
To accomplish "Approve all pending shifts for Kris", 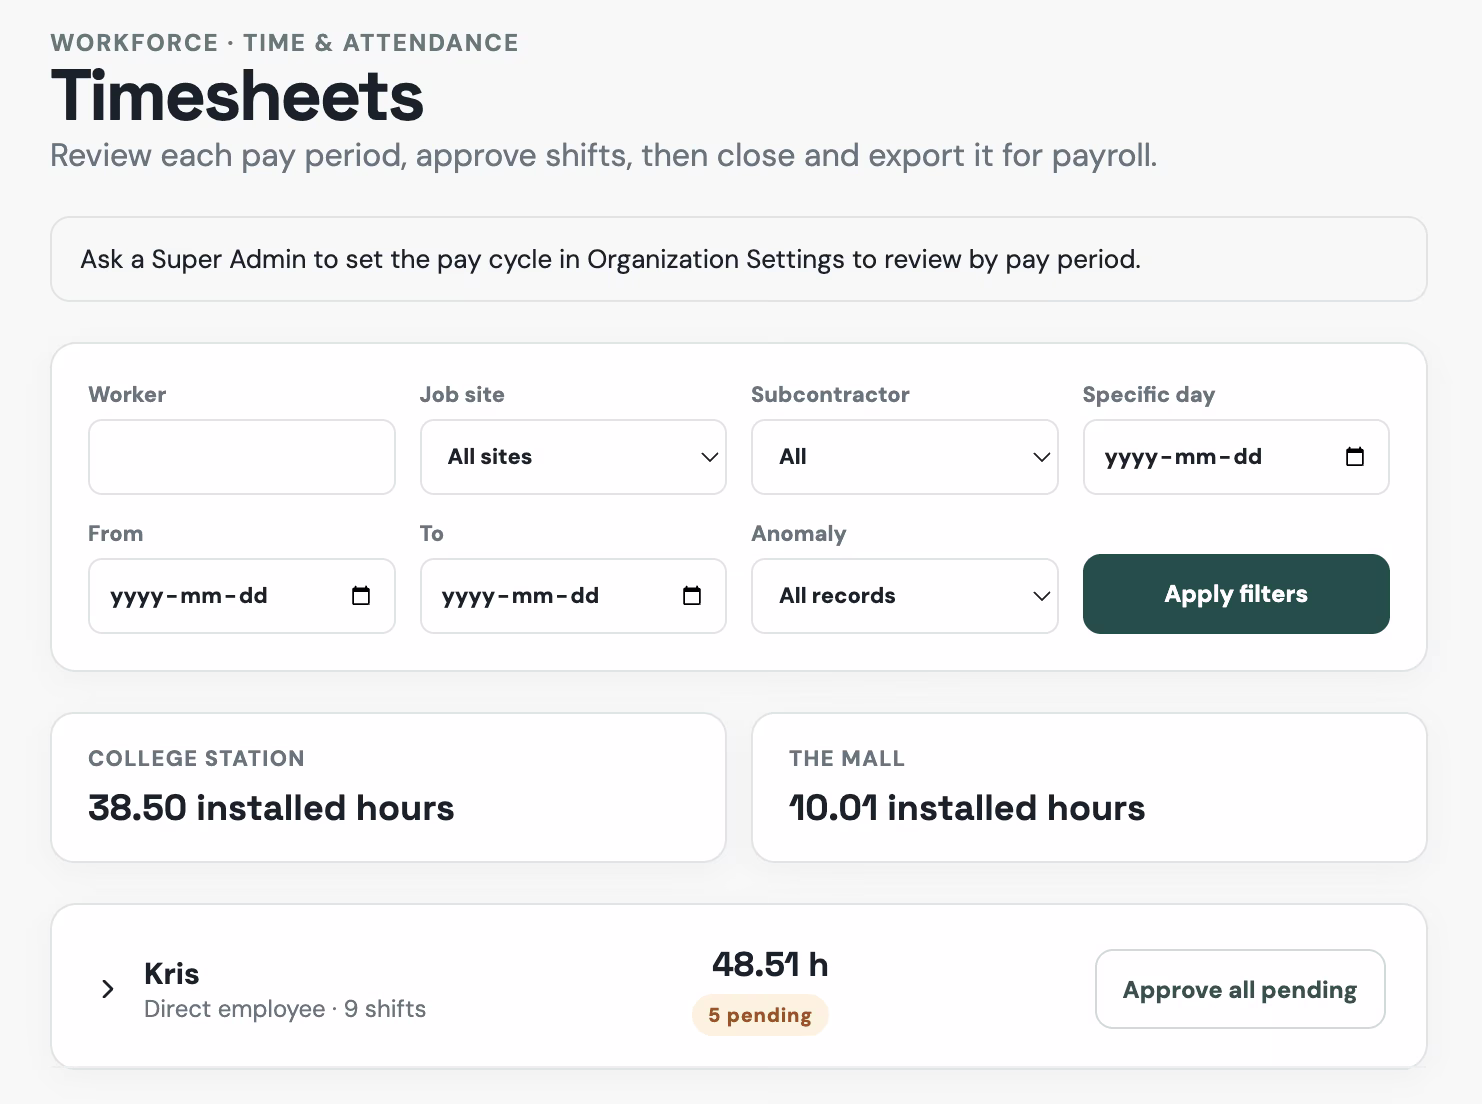I will pyautogui.click(x=1240, y=989).
